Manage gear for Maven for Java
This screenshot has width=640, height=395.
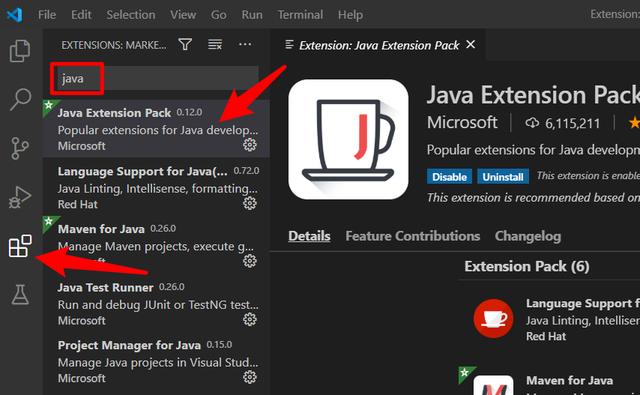[250, 261]
